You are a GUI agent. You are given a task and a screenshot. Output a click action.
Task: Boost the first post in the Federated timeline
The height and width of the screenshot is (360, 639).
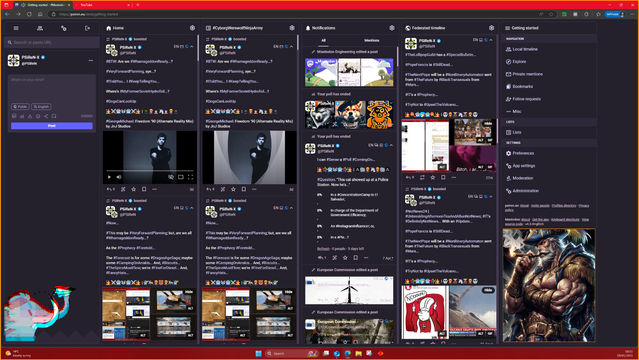pyautogui.click(x=422, y=177)
